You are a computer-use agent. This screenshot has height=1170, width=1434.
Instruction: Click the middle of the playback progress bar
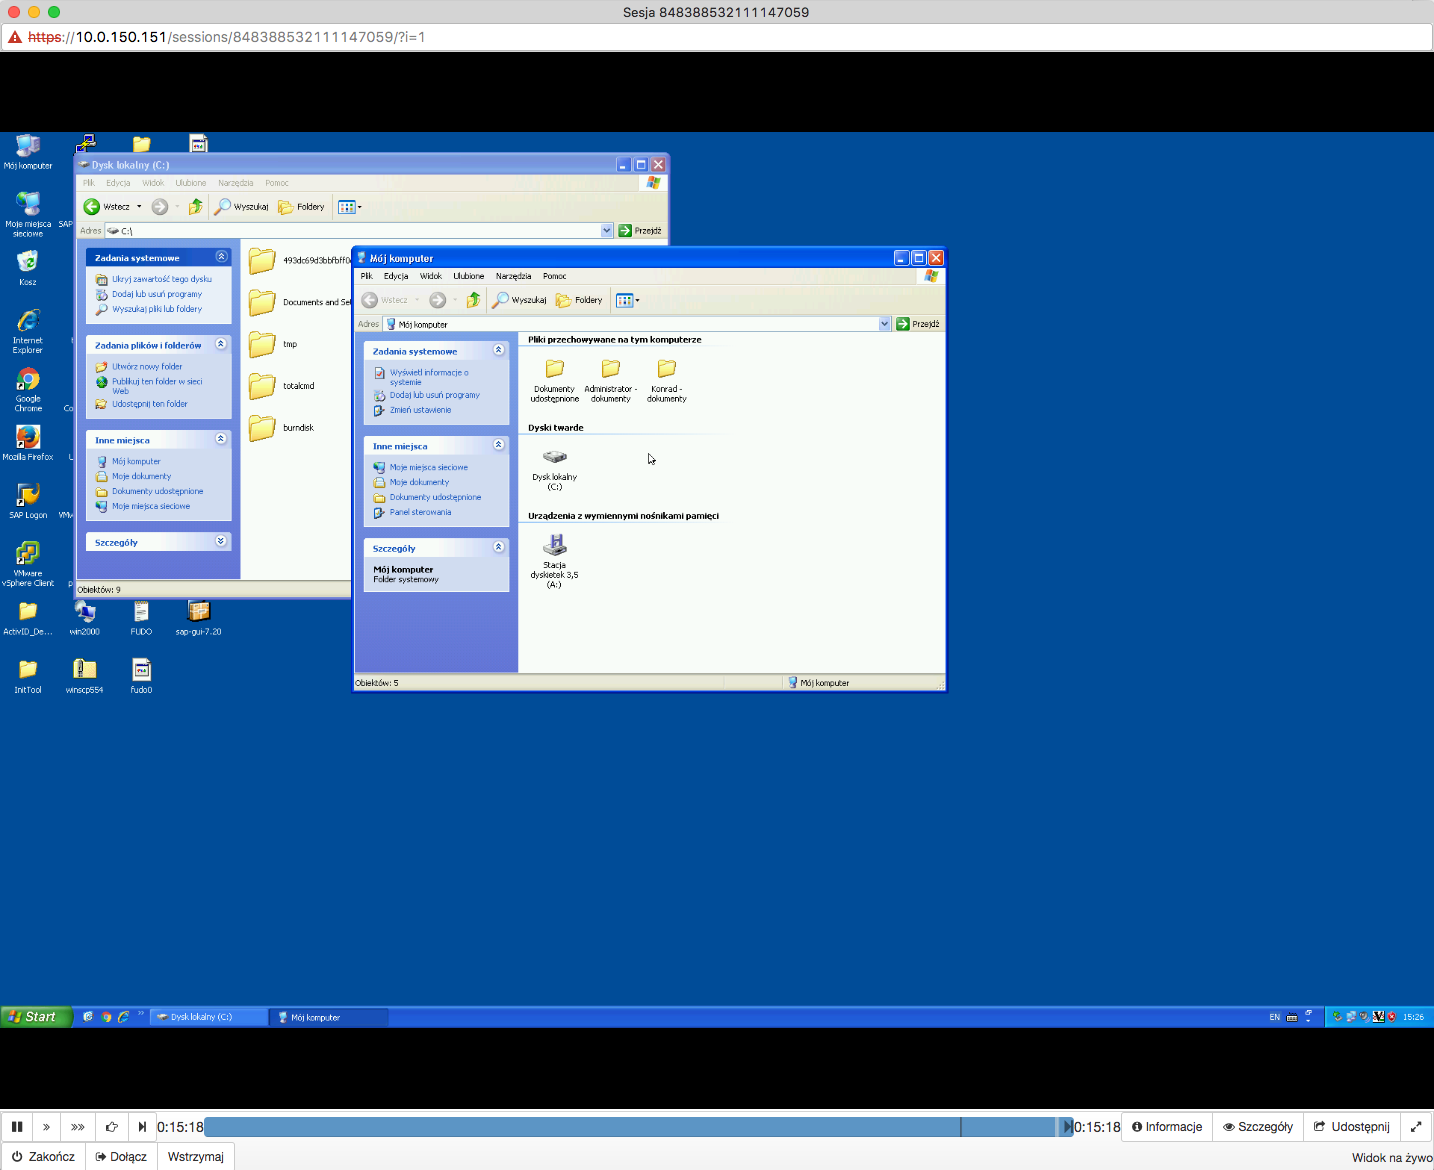coord(638,1127)
